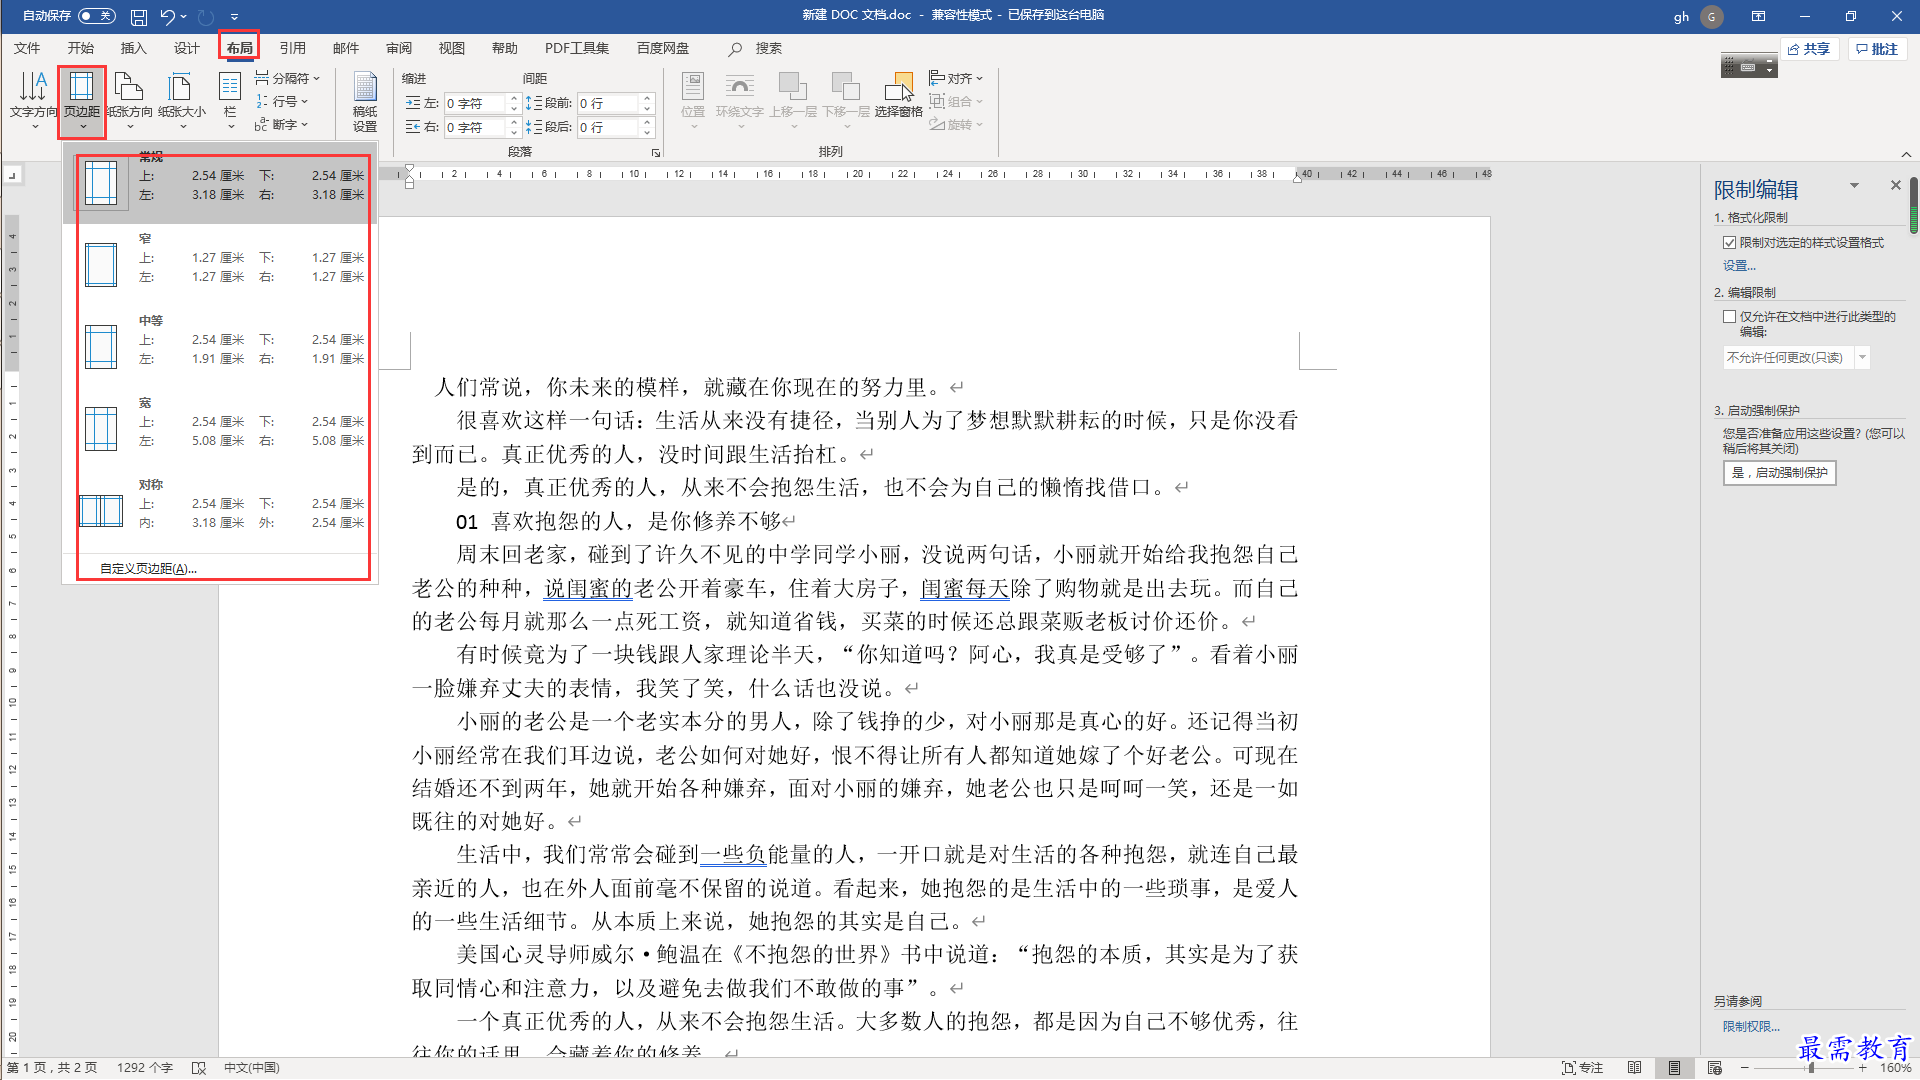
Task: Expand the Line Numbers (行号) dropdown
Action: 282,101
